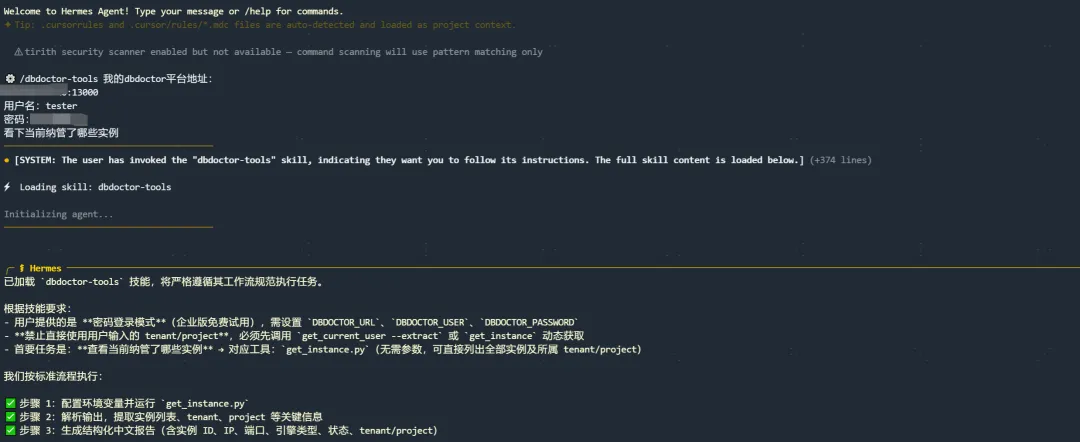The width and height of the screenshot is (1080, 442).
Task: Click the `DBDOCTOR_URL` variable name
Action: point(347,322)
